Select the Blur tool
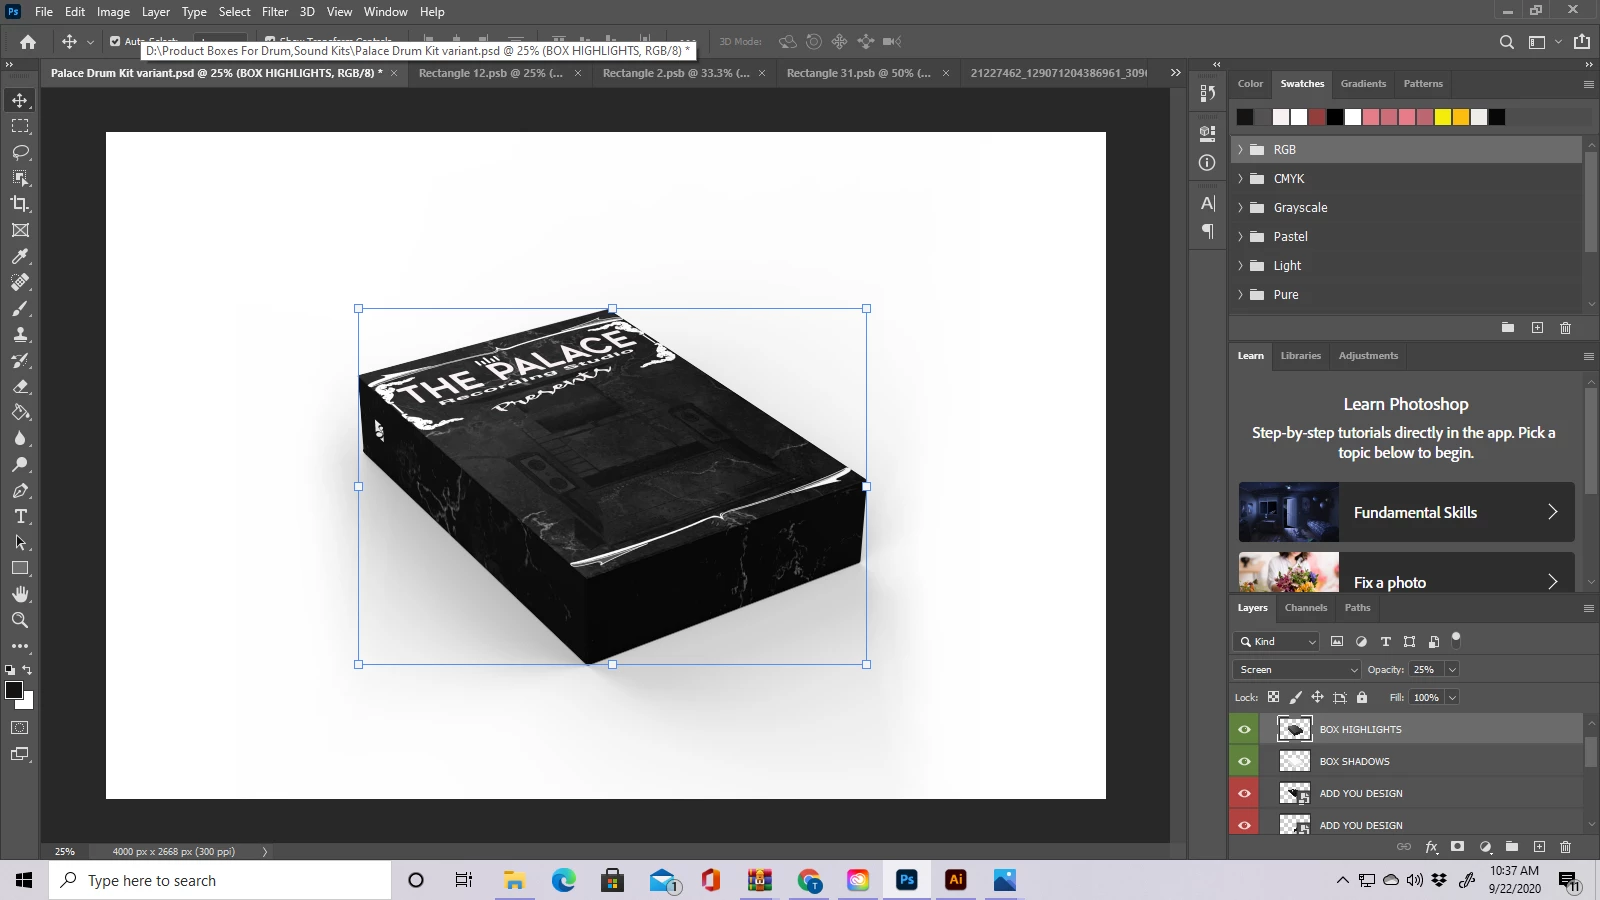This screenshot has width=1600, height=900. pyautogui.click(x=20, y=438)
